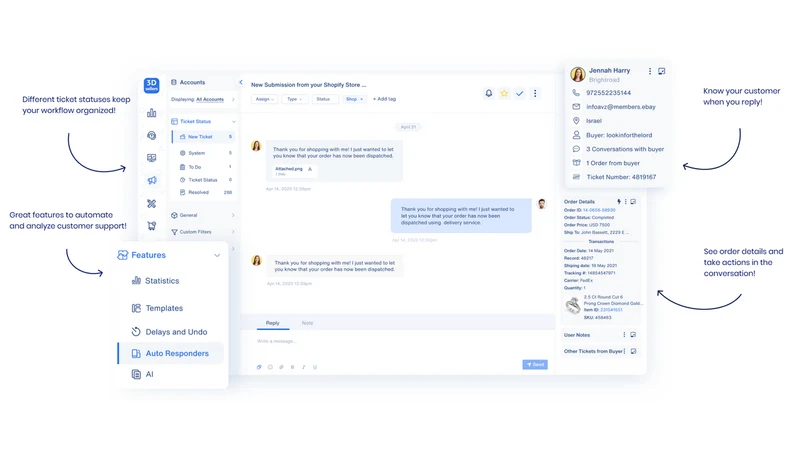Click the pop-out icon on Jennah Harry card
800x450 pixels.
[x=662, y=71]
